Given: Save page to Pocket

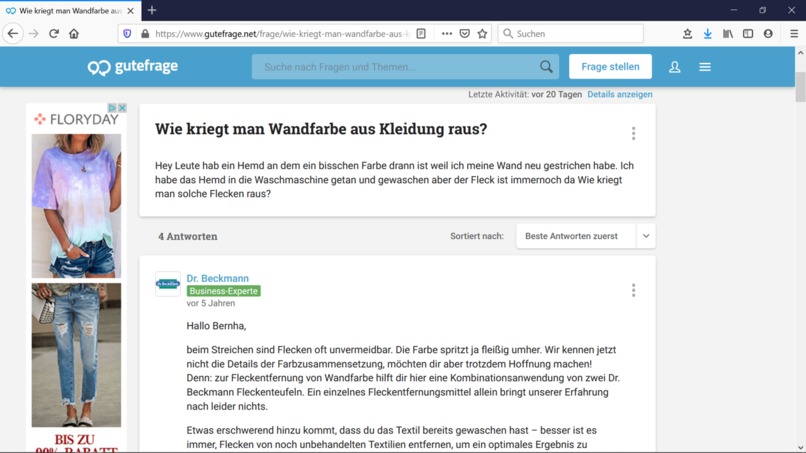Looking at the screenshot, I should click(465, 34).
